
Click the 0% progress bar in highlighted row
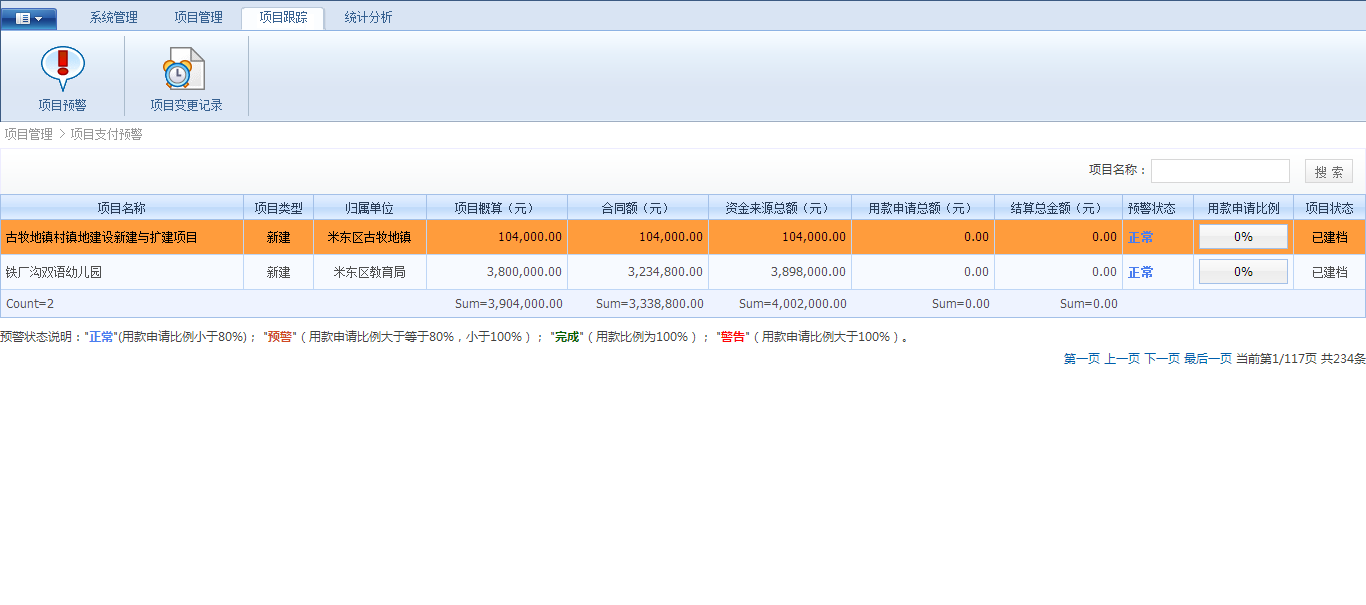(x=1243, y=237)
